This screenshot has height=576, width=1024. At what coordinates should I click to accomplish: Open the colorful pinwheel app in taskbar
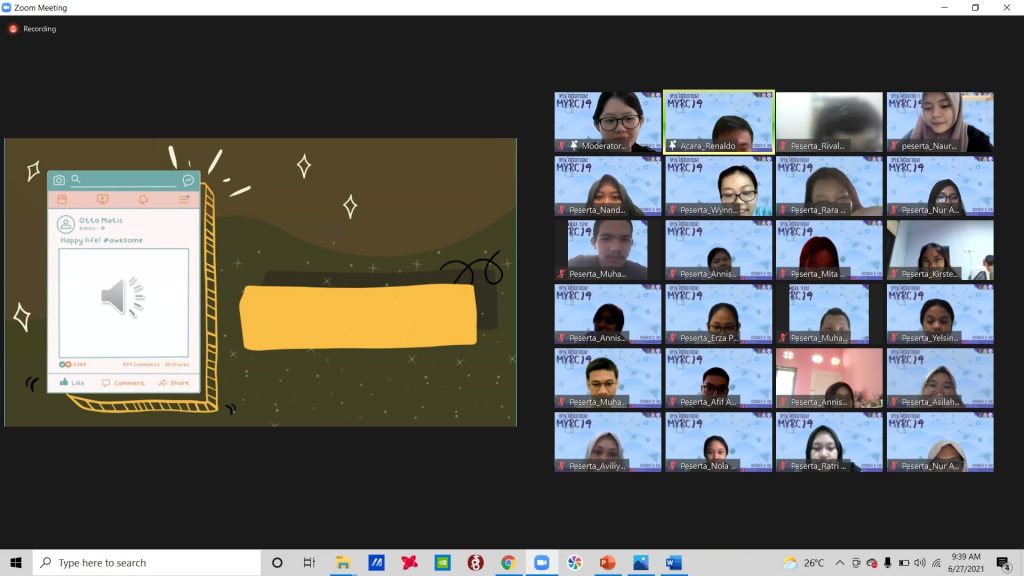point(574,562)
